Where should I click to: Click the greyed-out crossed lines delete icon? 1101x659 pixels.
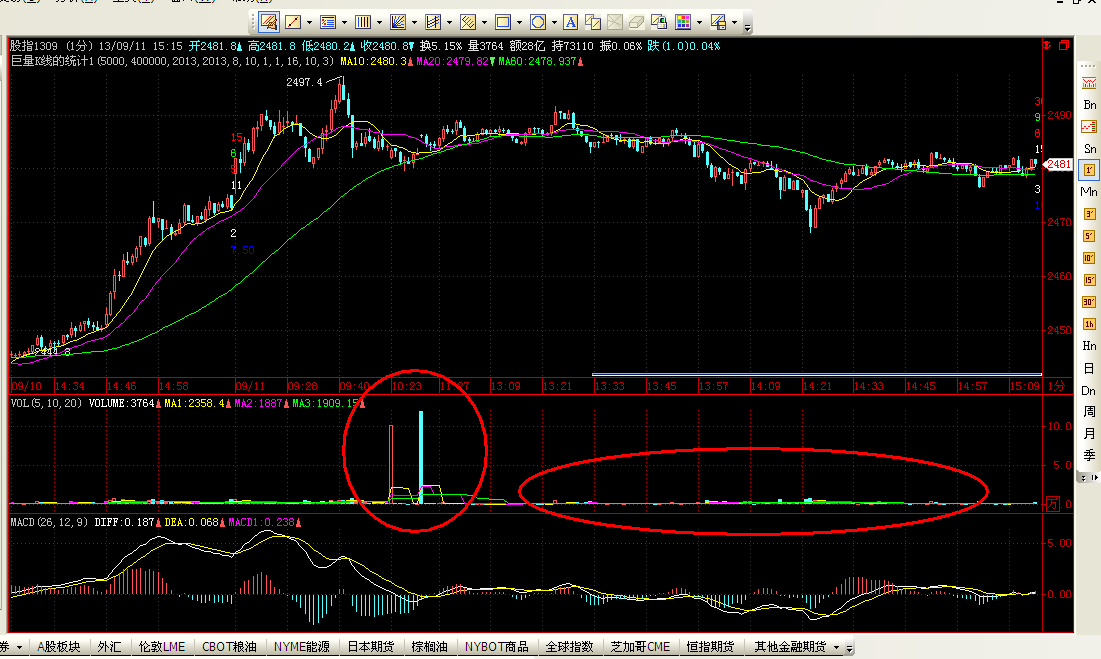(614, 22)
